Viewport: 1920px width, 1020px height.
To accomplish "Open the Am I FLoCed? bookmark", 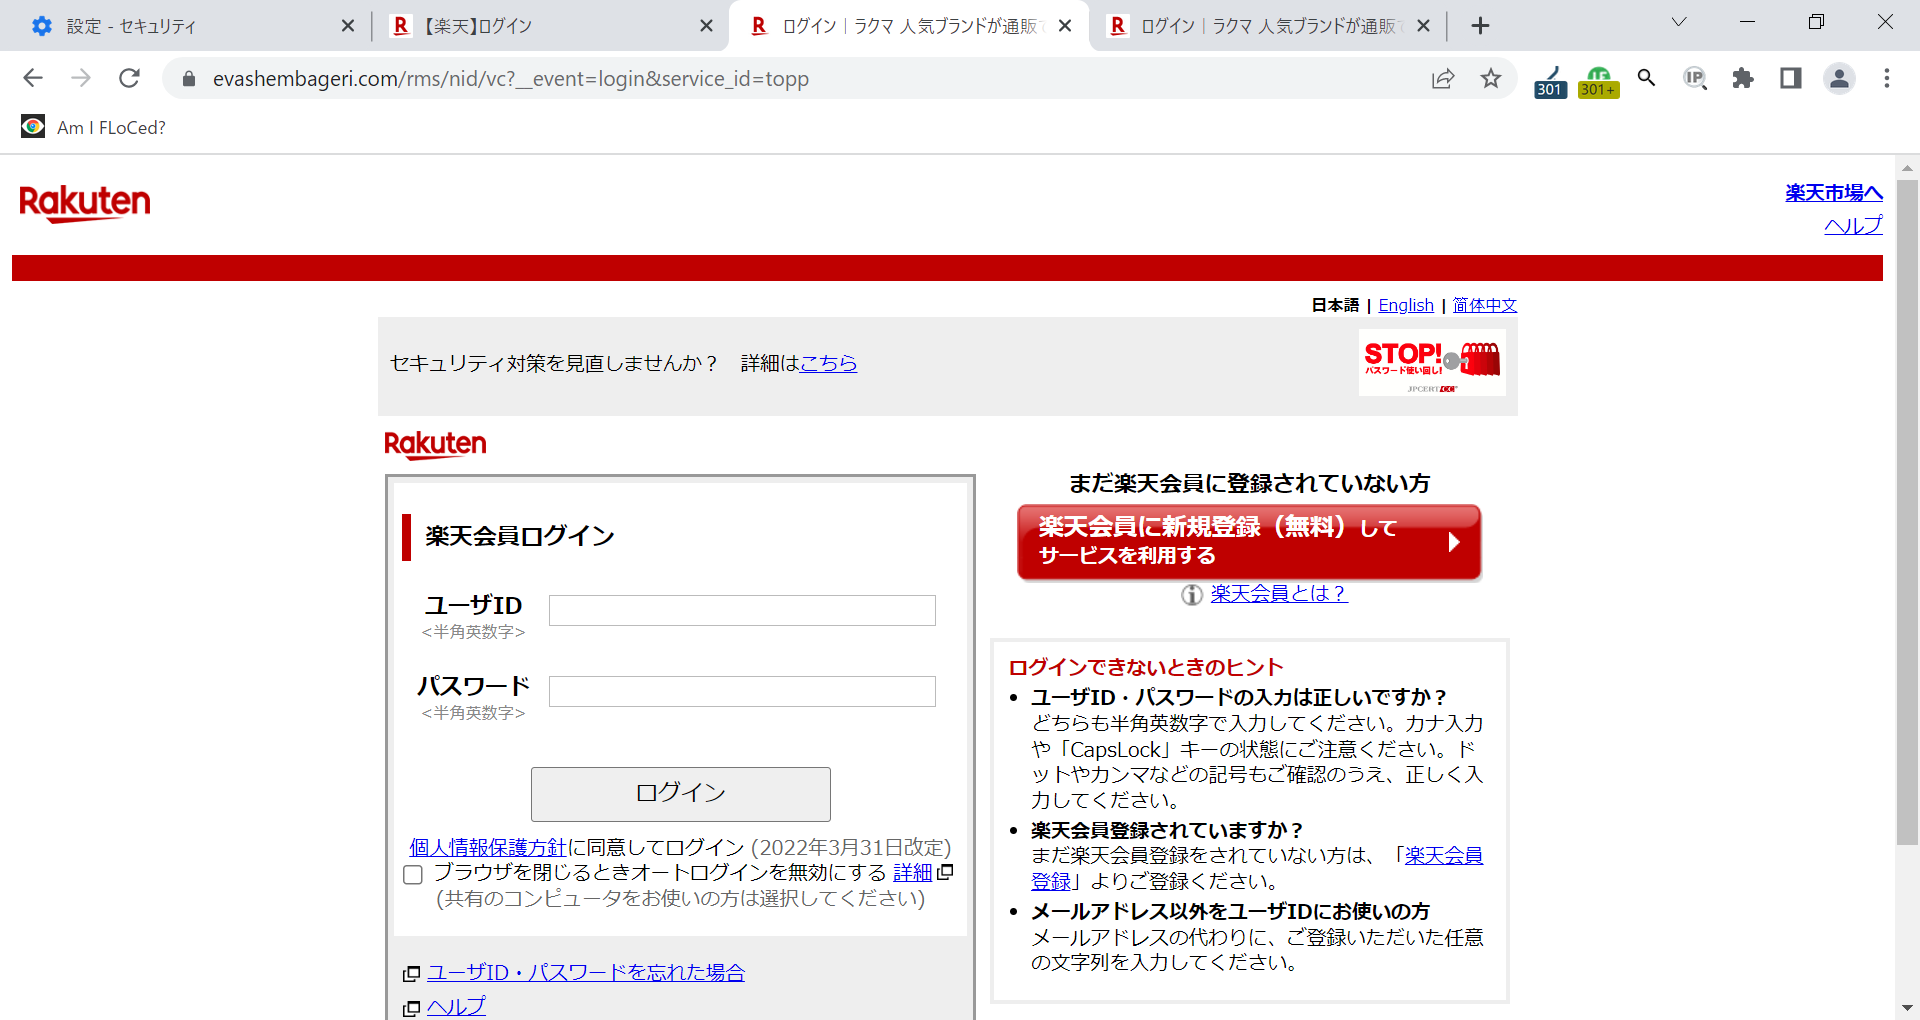I will (94, 127).
